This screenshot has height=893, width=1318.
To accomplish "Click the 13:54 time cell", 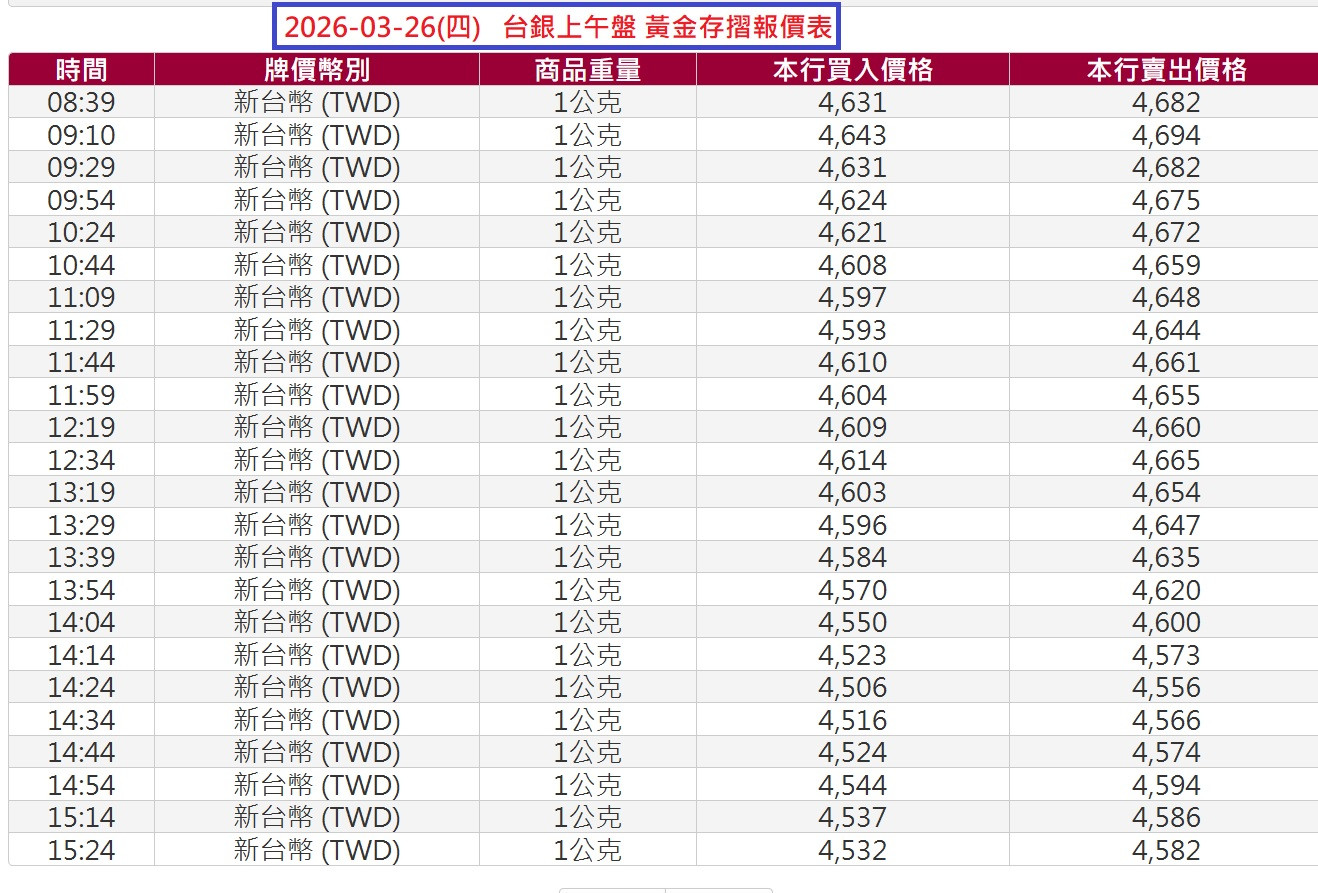I will (81, 590).
